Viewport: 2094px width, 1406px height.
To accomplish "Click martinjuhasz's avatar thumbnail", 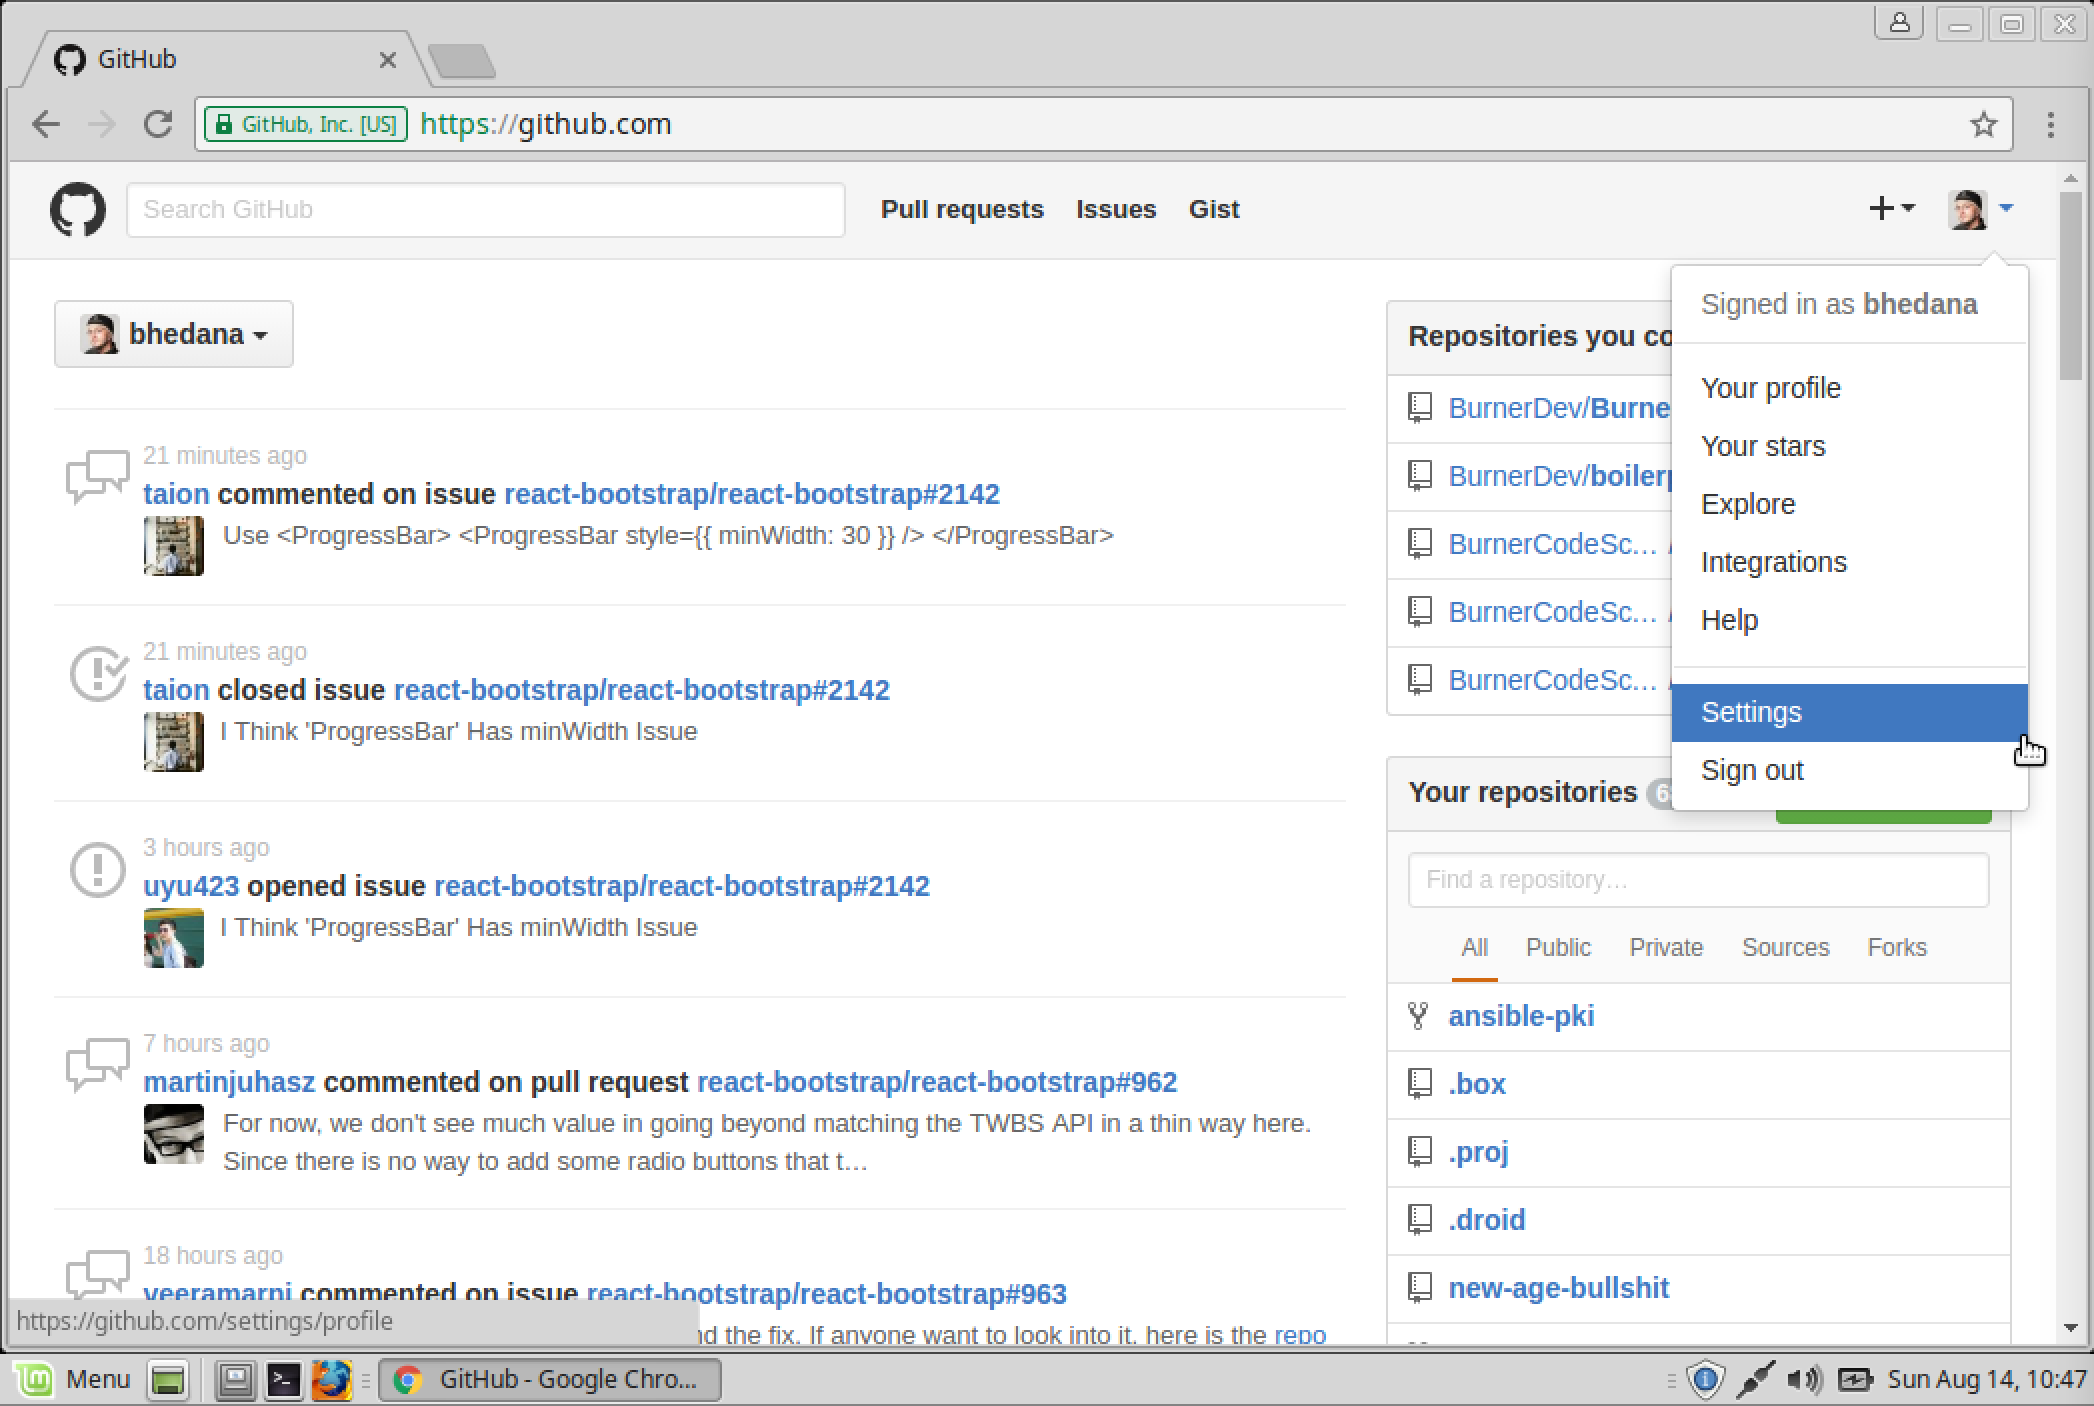I will point(174,1134).
